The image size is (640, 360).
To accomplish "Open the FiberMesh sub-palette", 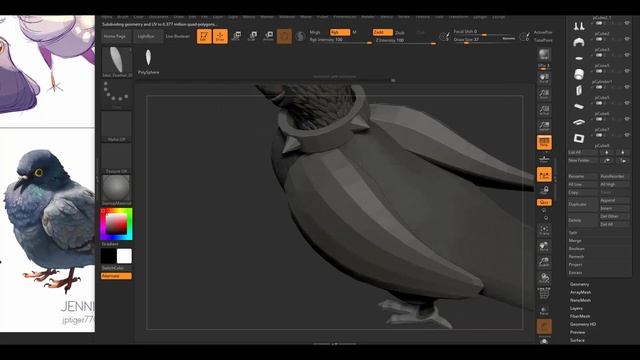I will pyautogui.click(x=580, y=316).
